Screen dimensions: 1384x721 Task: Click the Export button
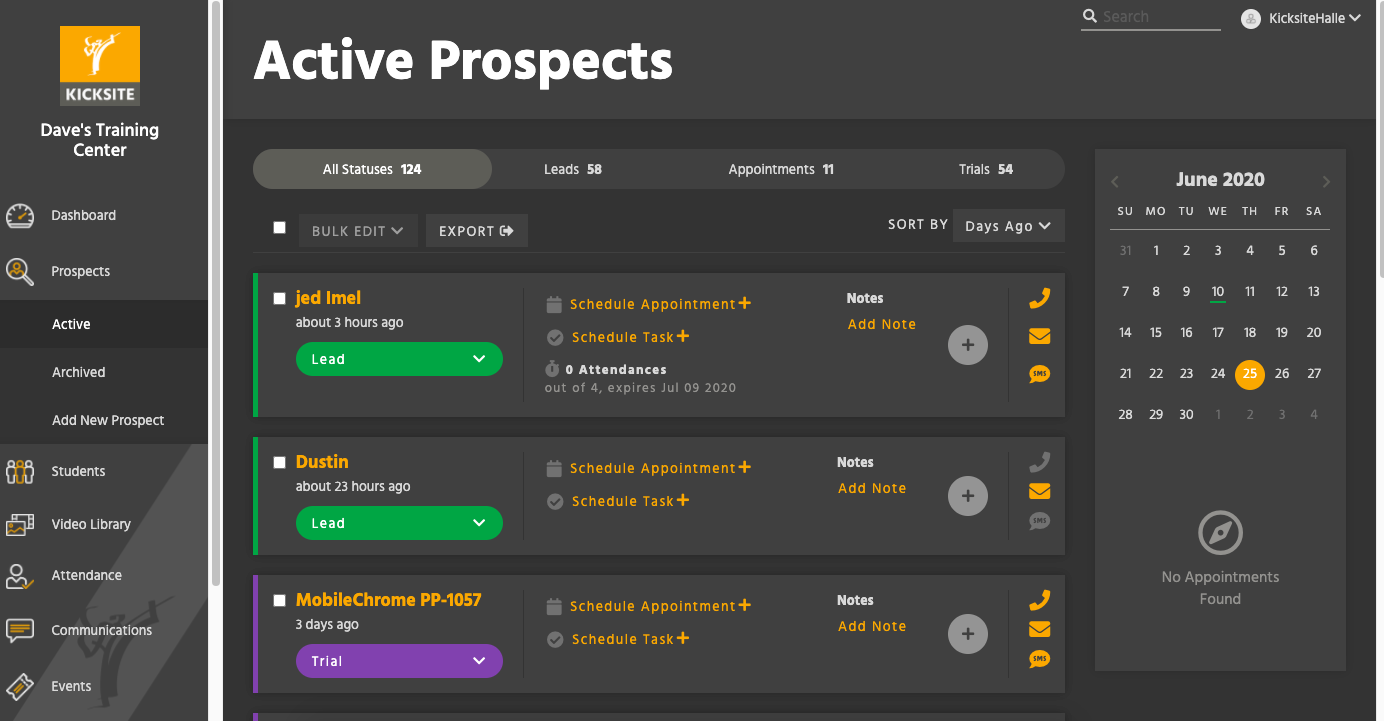(477, 231)
